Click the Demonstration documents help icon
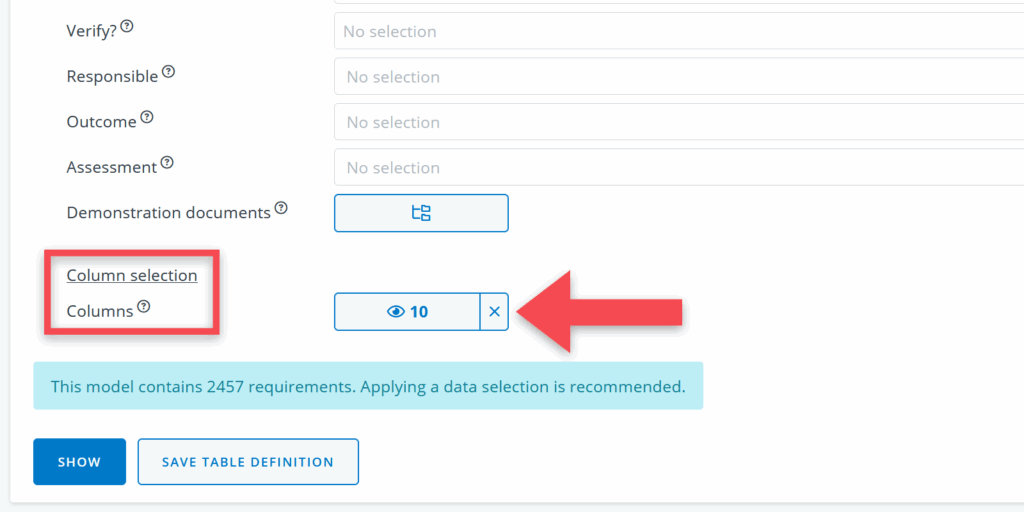The image size is (1024, 512). coord(281,208)
